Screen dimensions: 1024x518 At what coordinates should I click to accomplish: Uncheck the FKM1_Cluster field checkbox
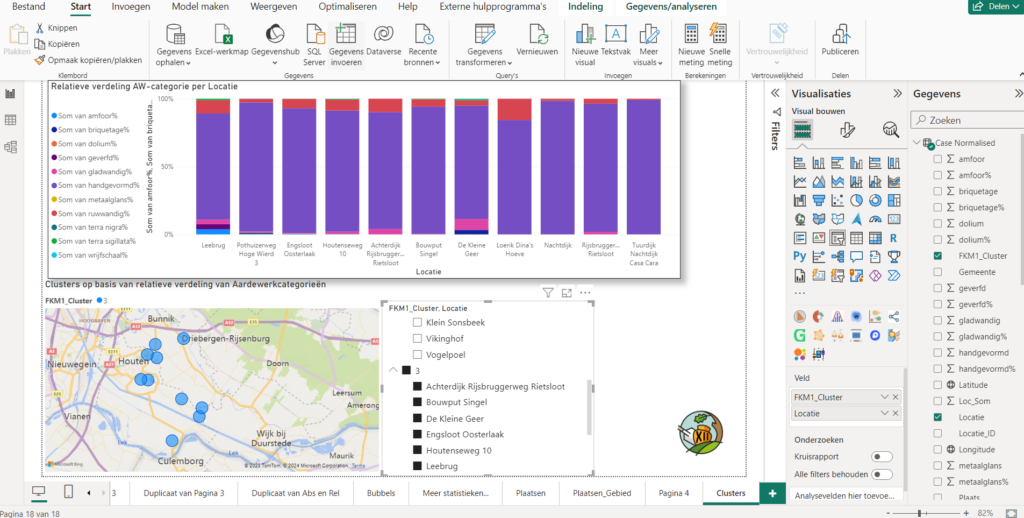(937, 256)
